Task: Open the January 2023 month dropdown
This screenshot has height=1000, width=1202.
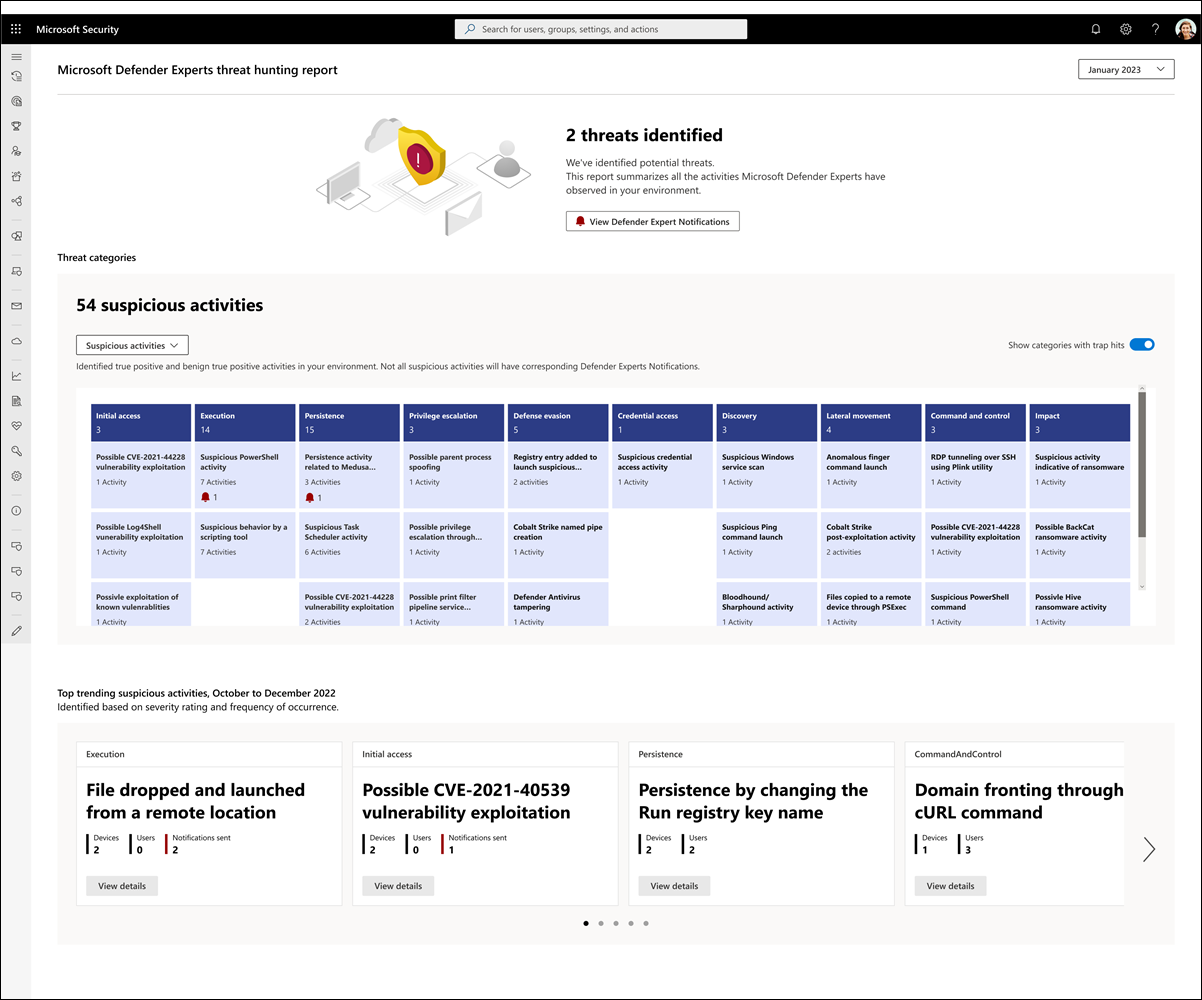Action: [1126, 70]
